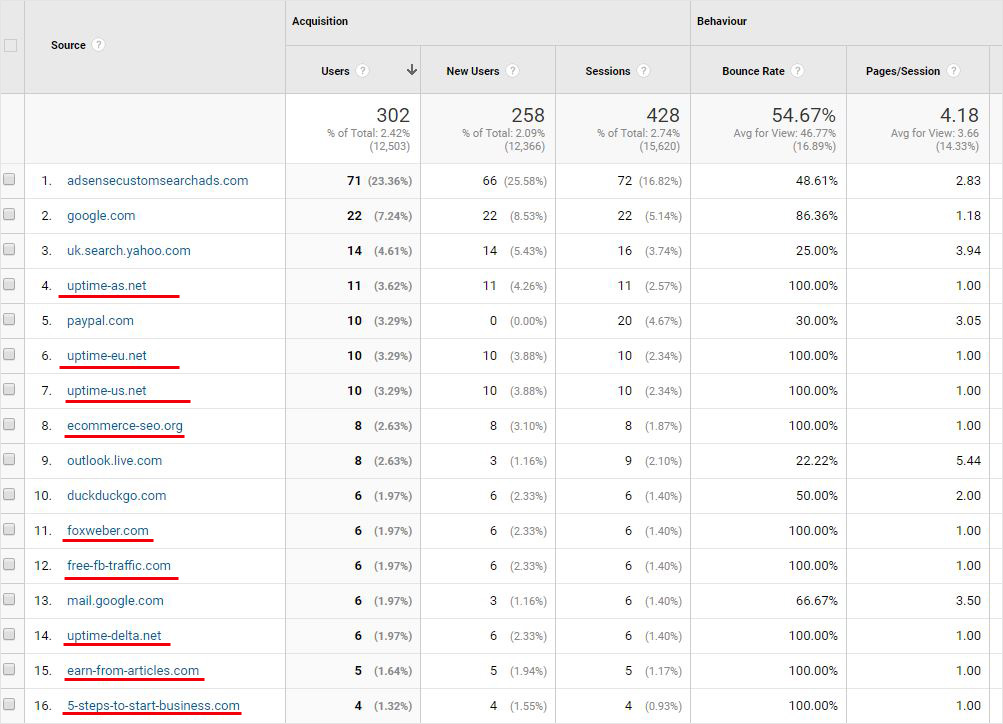Click the outlook.live.com source link
The image size is (1003, 724).
115,460
